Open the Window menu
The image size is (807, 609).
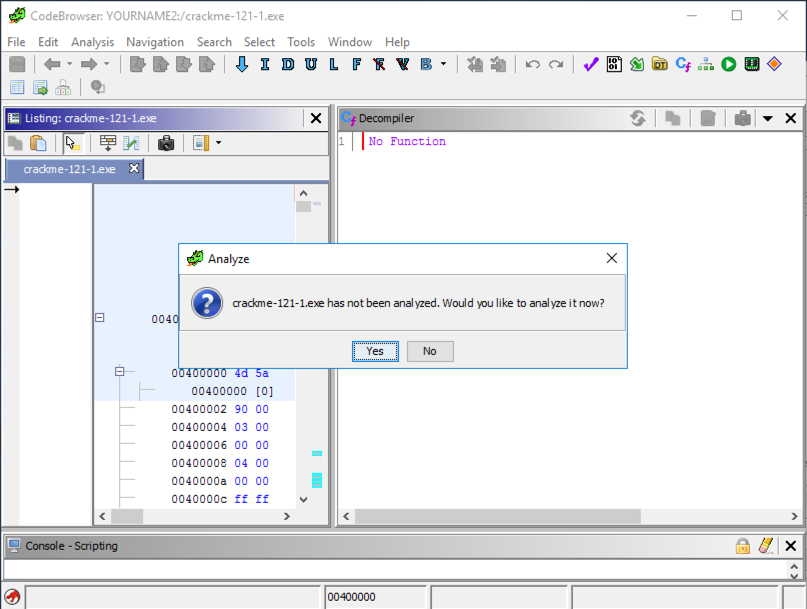point(350,42)
